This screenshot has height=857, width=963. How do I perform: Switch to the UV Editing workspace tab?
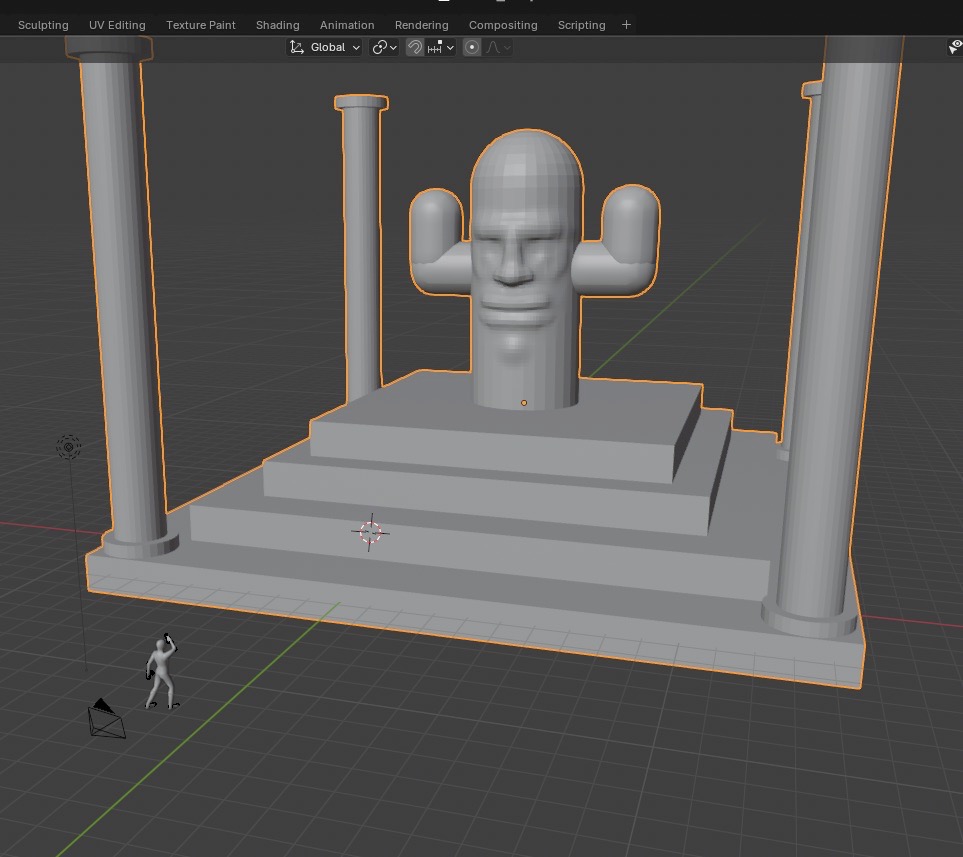coord(117,25)
